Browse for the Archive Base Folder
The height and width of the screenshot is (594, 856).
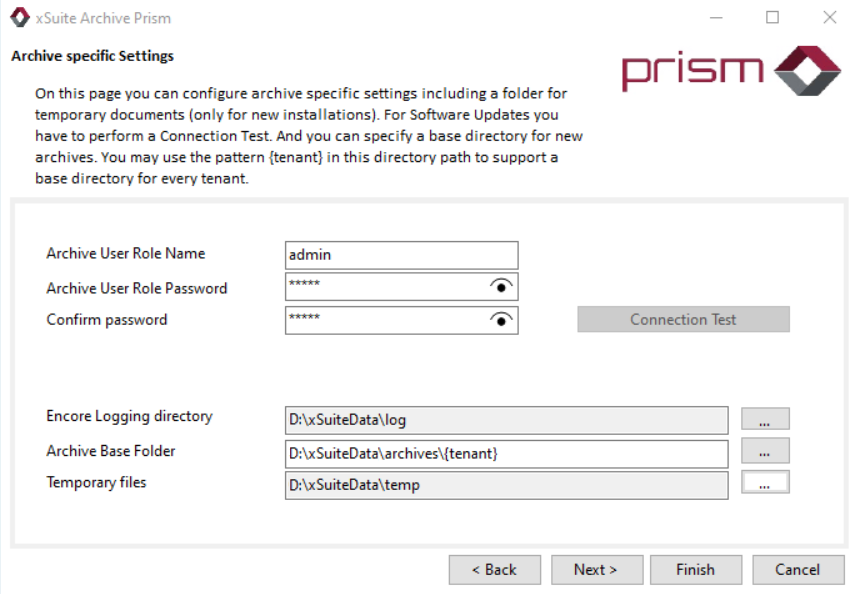[765, 452]
